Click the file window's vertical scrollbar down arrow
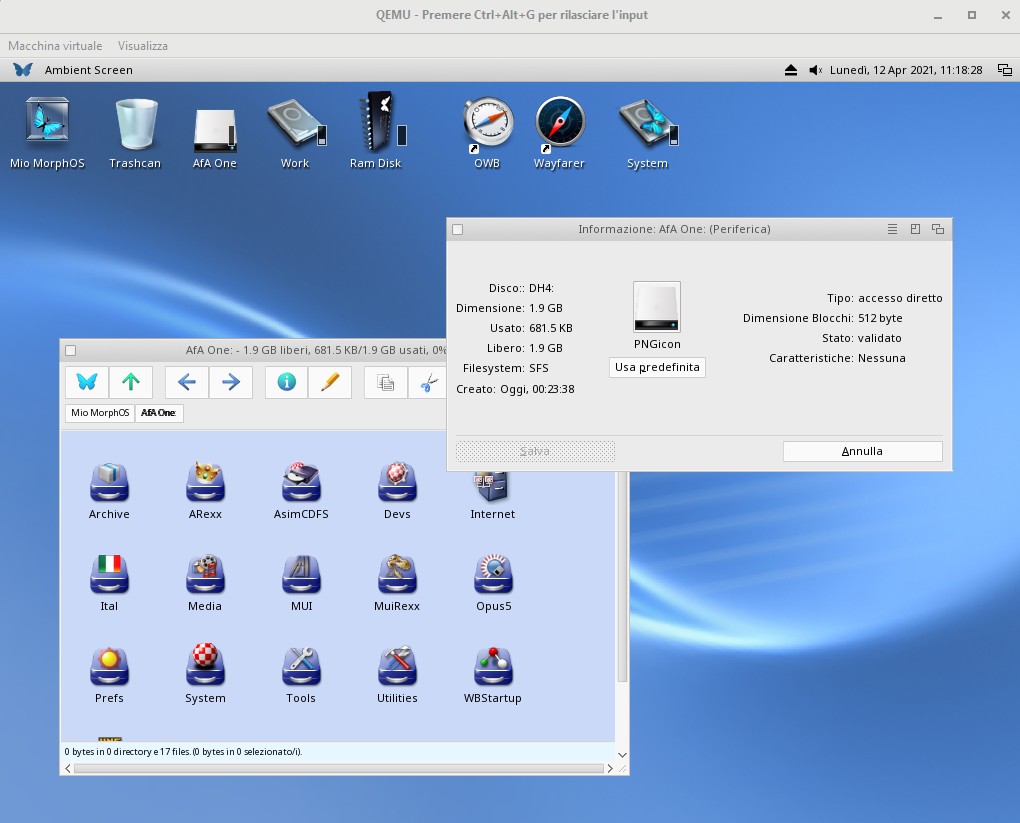Viewport: 1020px width, 823px height. point(622,755)
